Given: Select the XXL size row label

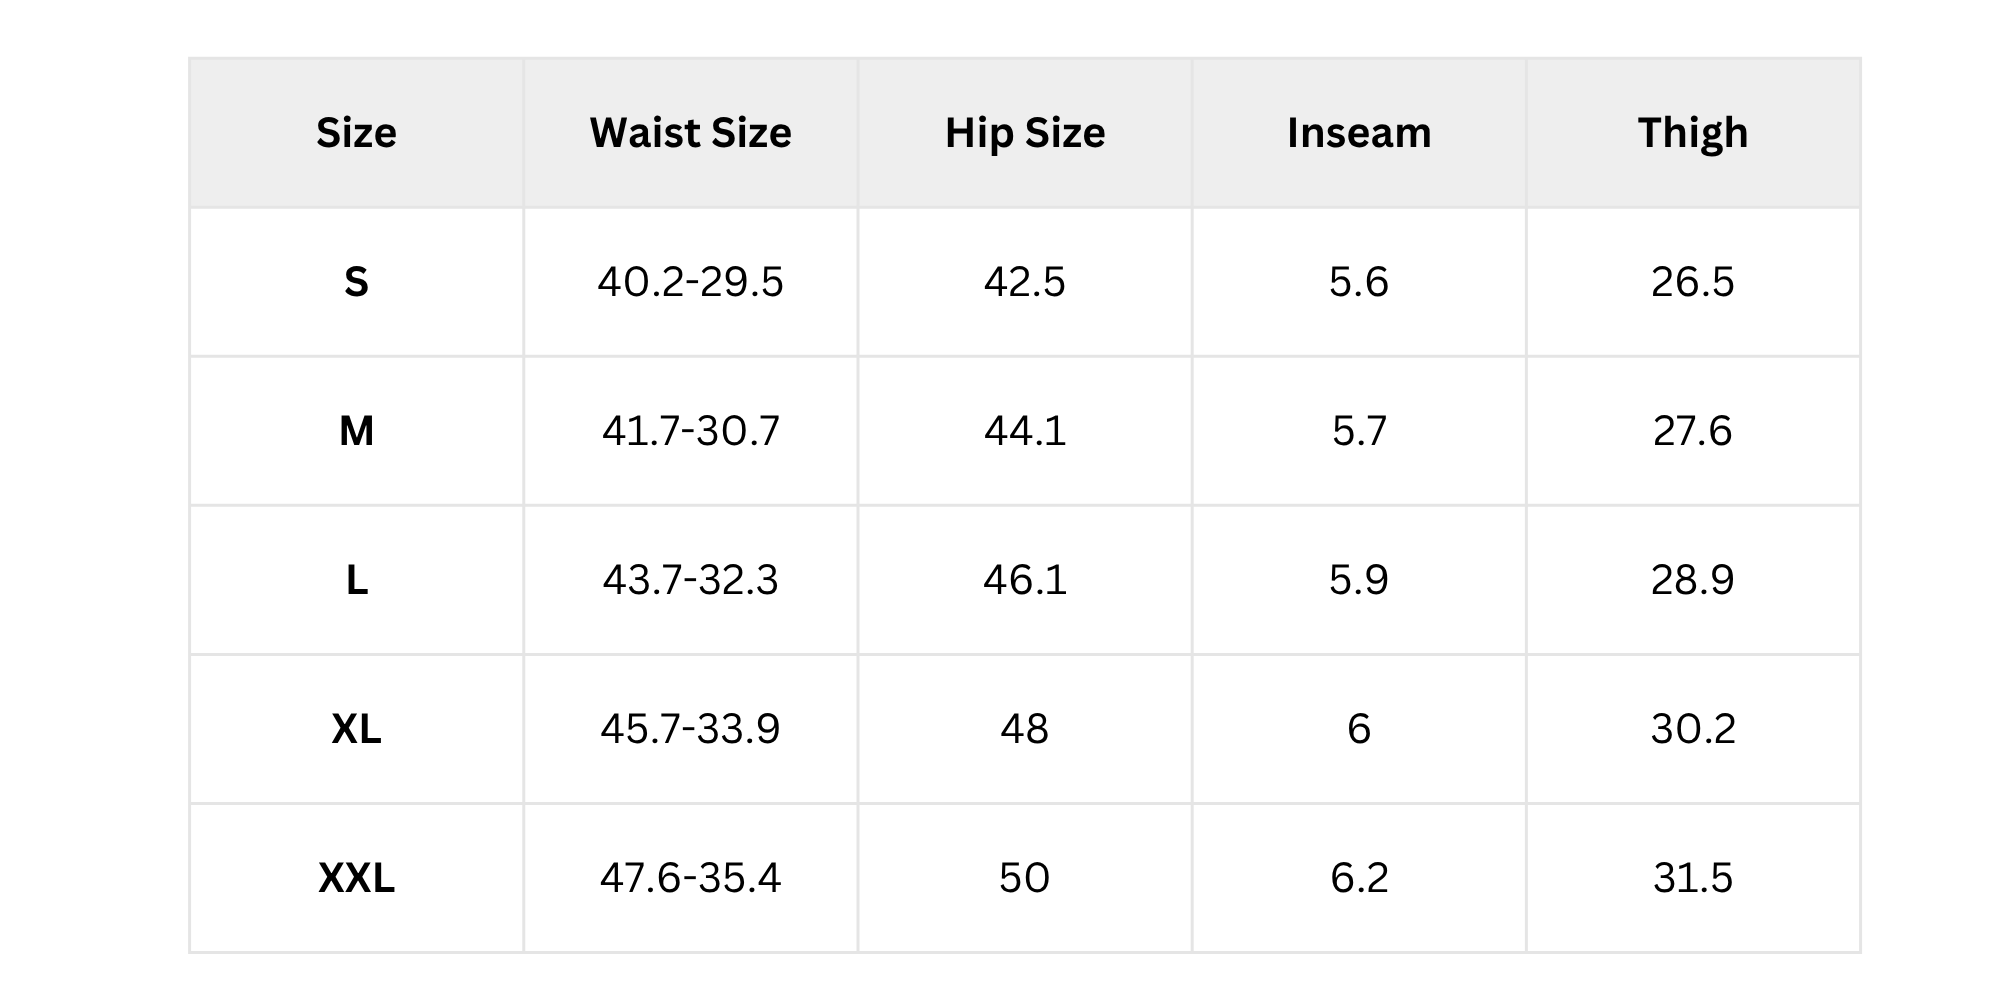Looking at the screenshot, I should 356,878.
